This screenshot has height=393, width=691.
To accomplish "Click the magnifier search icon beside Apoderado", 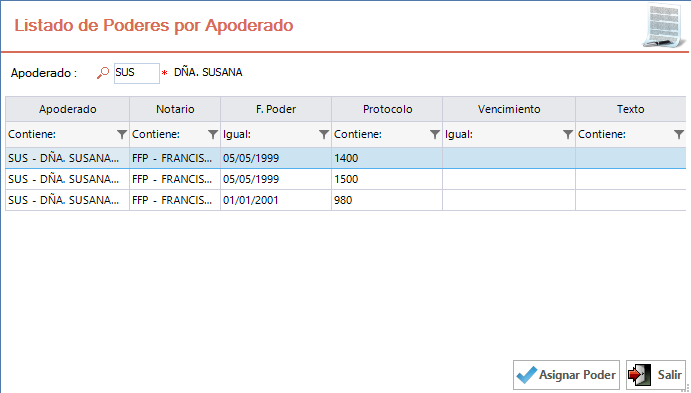I will (x=103, y=73).
